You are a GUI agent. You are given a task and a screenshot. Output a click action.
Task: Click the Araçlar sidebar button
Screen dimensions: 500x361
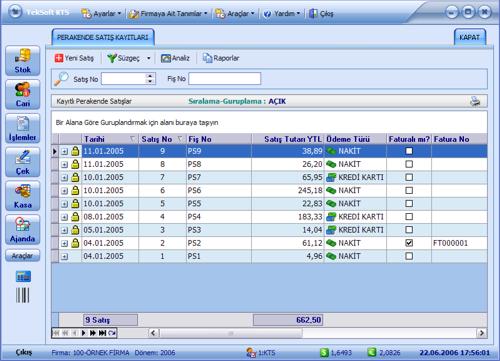pyautogui.click(x=23, y=256)
